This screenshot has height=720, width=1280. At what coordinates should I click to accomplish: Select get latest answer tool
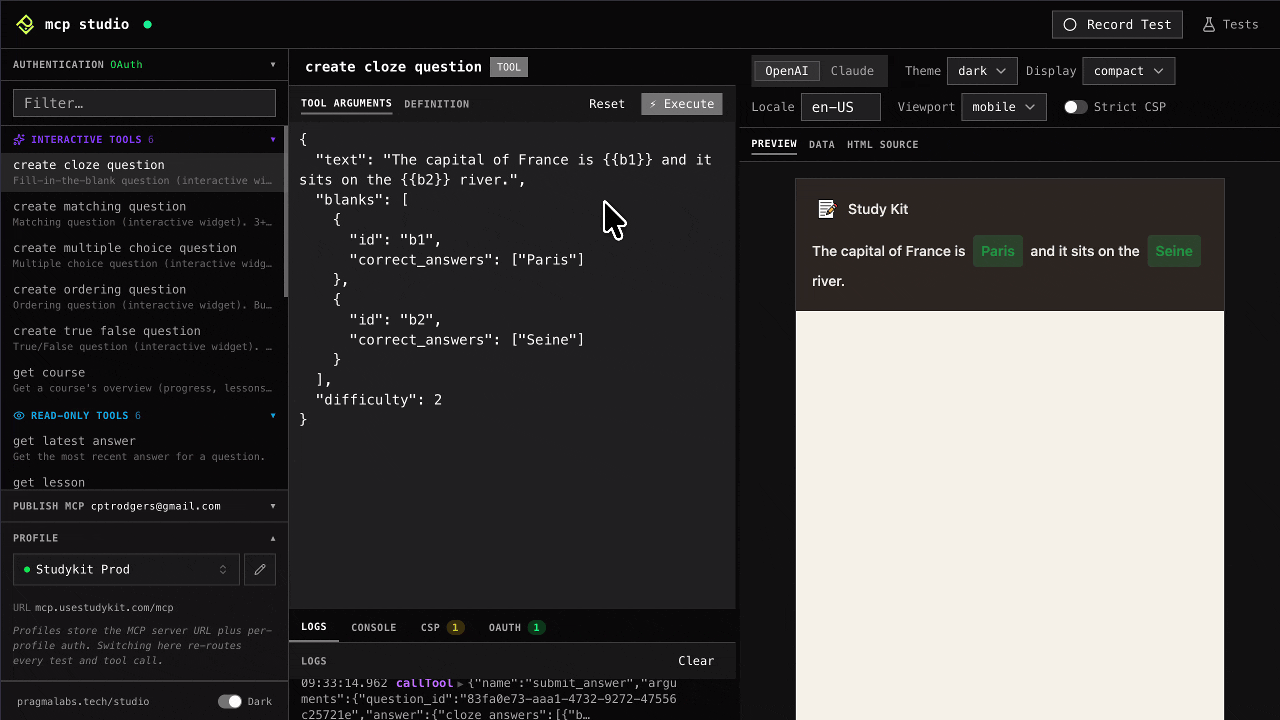click(x=144, y=448)
